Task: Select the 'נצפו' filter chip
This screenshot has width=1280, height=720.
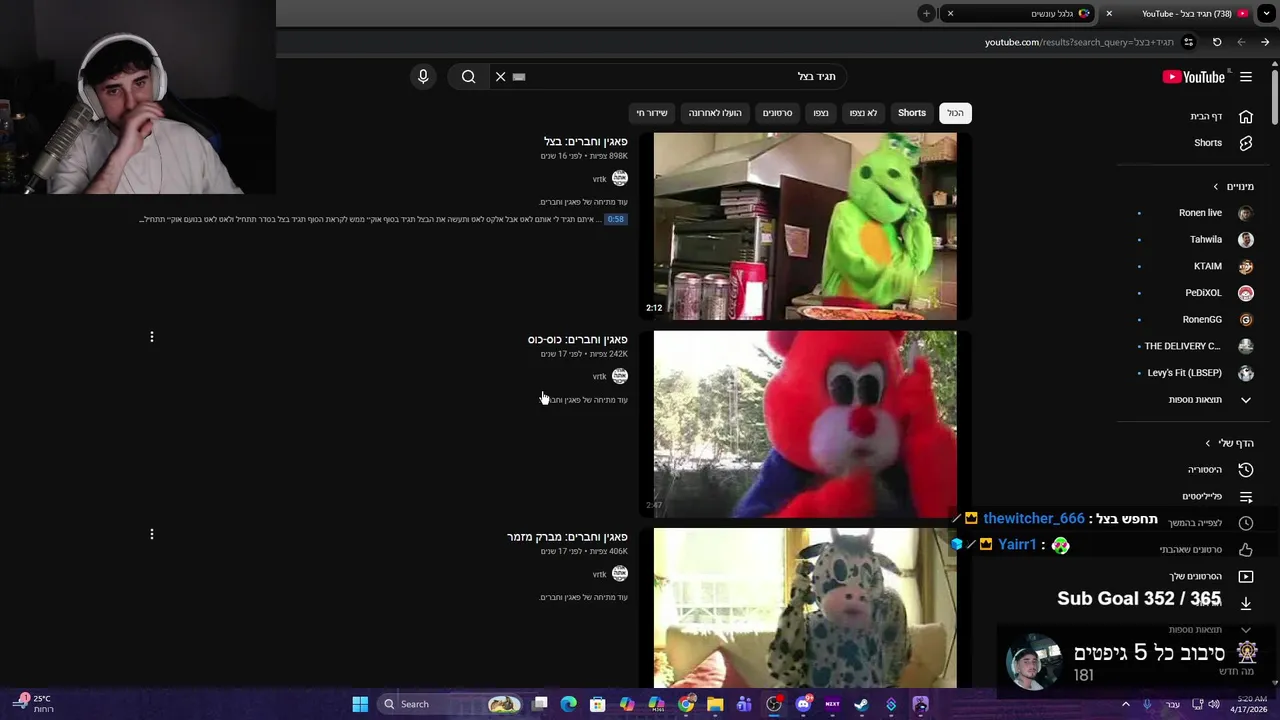Action: (821, 113)
